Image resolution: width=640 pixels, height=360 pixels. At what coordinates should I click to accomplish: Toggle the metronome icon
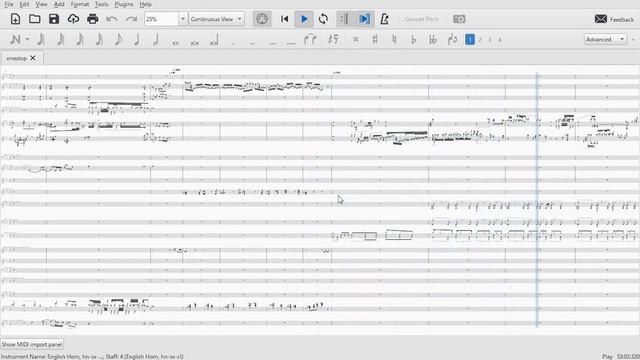pyautogui.click(x=384, y=19)
